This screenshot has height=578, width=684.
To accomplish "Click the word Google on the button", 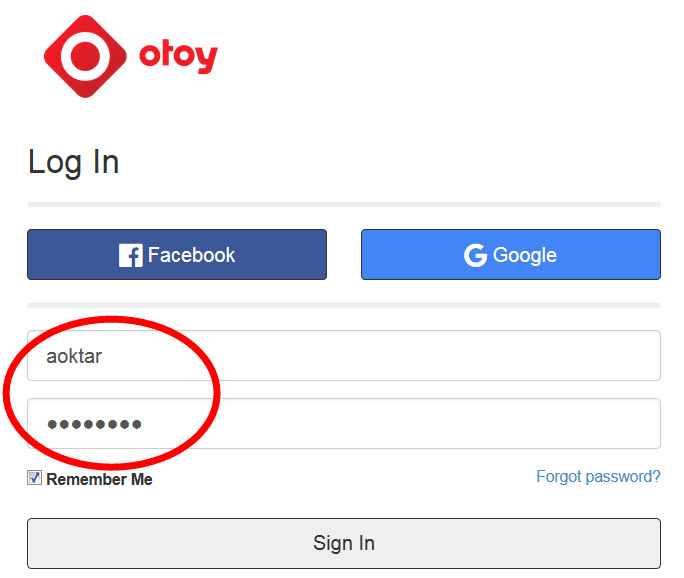I will point(525,255).
